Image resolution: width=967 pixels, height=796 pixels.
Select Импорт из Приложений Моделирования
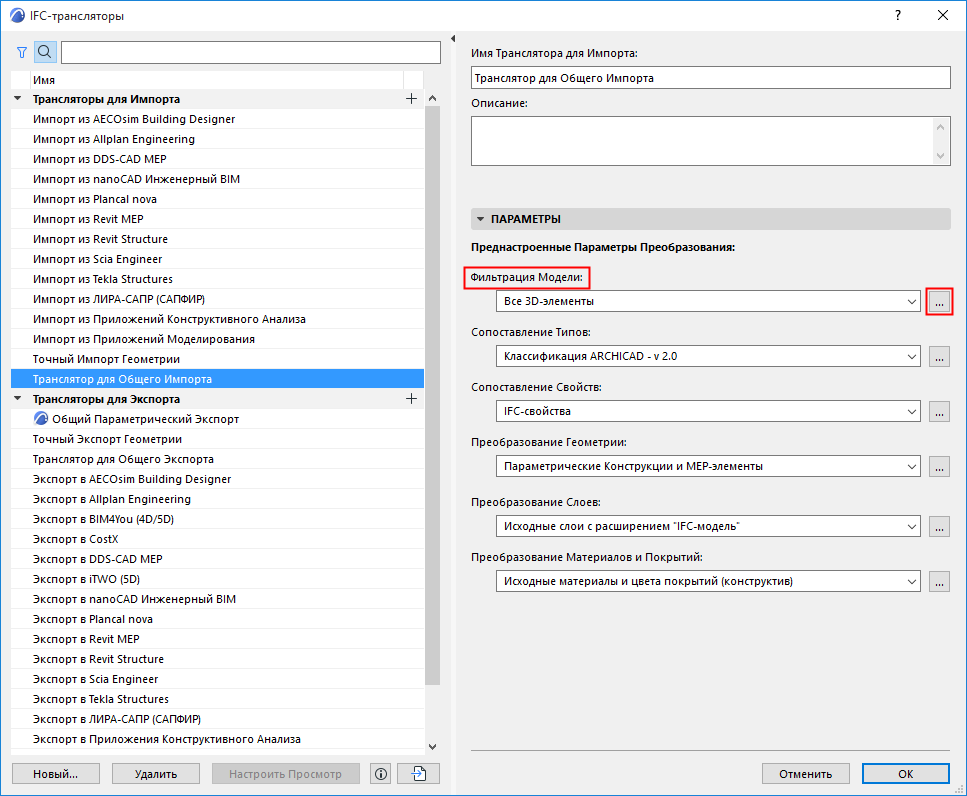(217, 339)
